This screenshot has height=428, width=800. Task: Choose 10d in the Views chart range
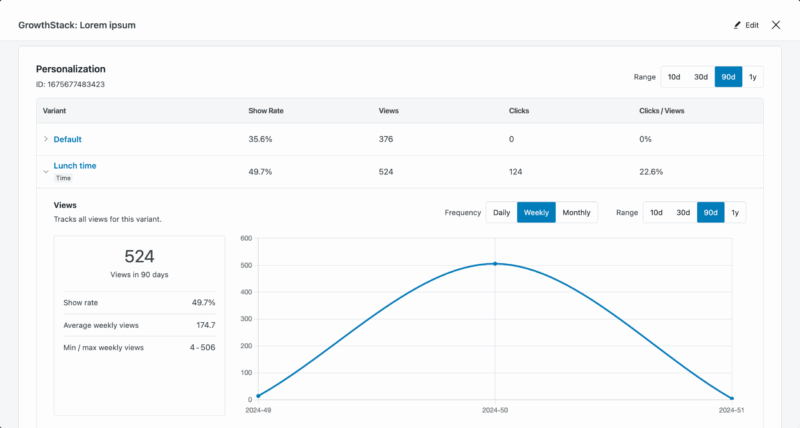point(656,212)
